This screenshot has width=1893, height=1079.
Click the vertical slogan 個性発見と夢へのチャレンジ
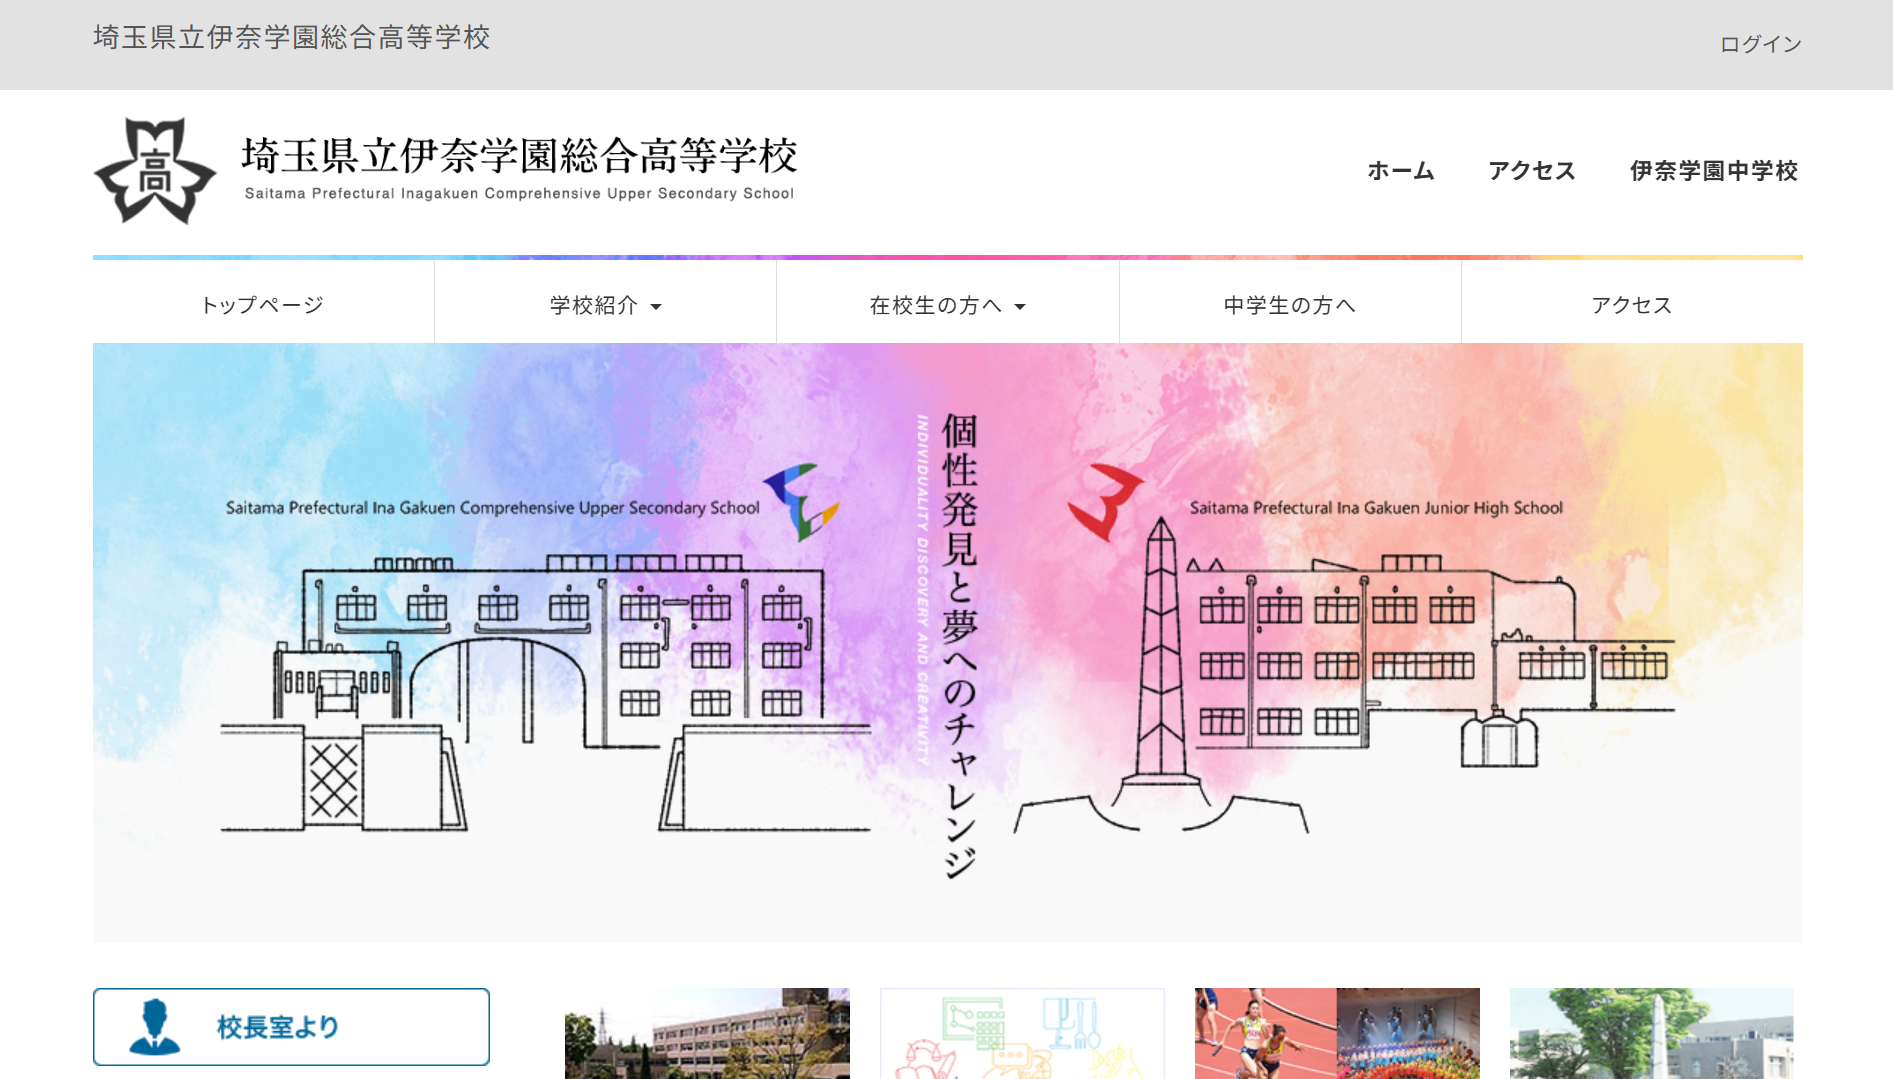pyautogui.click(x=959, y=646)
